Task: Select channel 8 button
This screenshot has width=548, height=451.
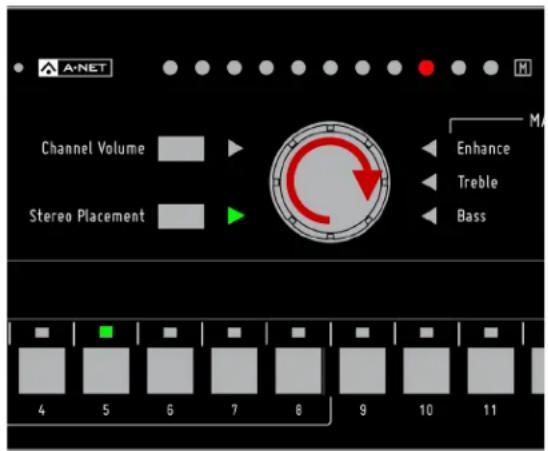Action: 298,371
